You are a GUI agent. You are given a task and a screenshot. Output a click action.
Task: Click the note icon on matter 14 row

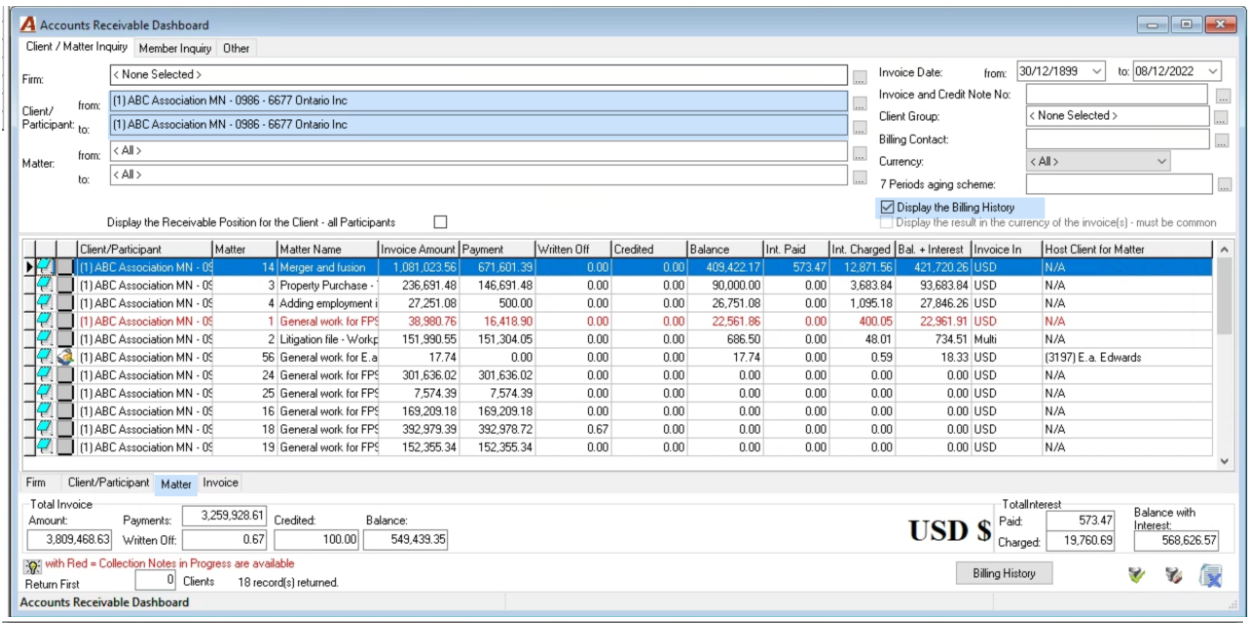45,267
